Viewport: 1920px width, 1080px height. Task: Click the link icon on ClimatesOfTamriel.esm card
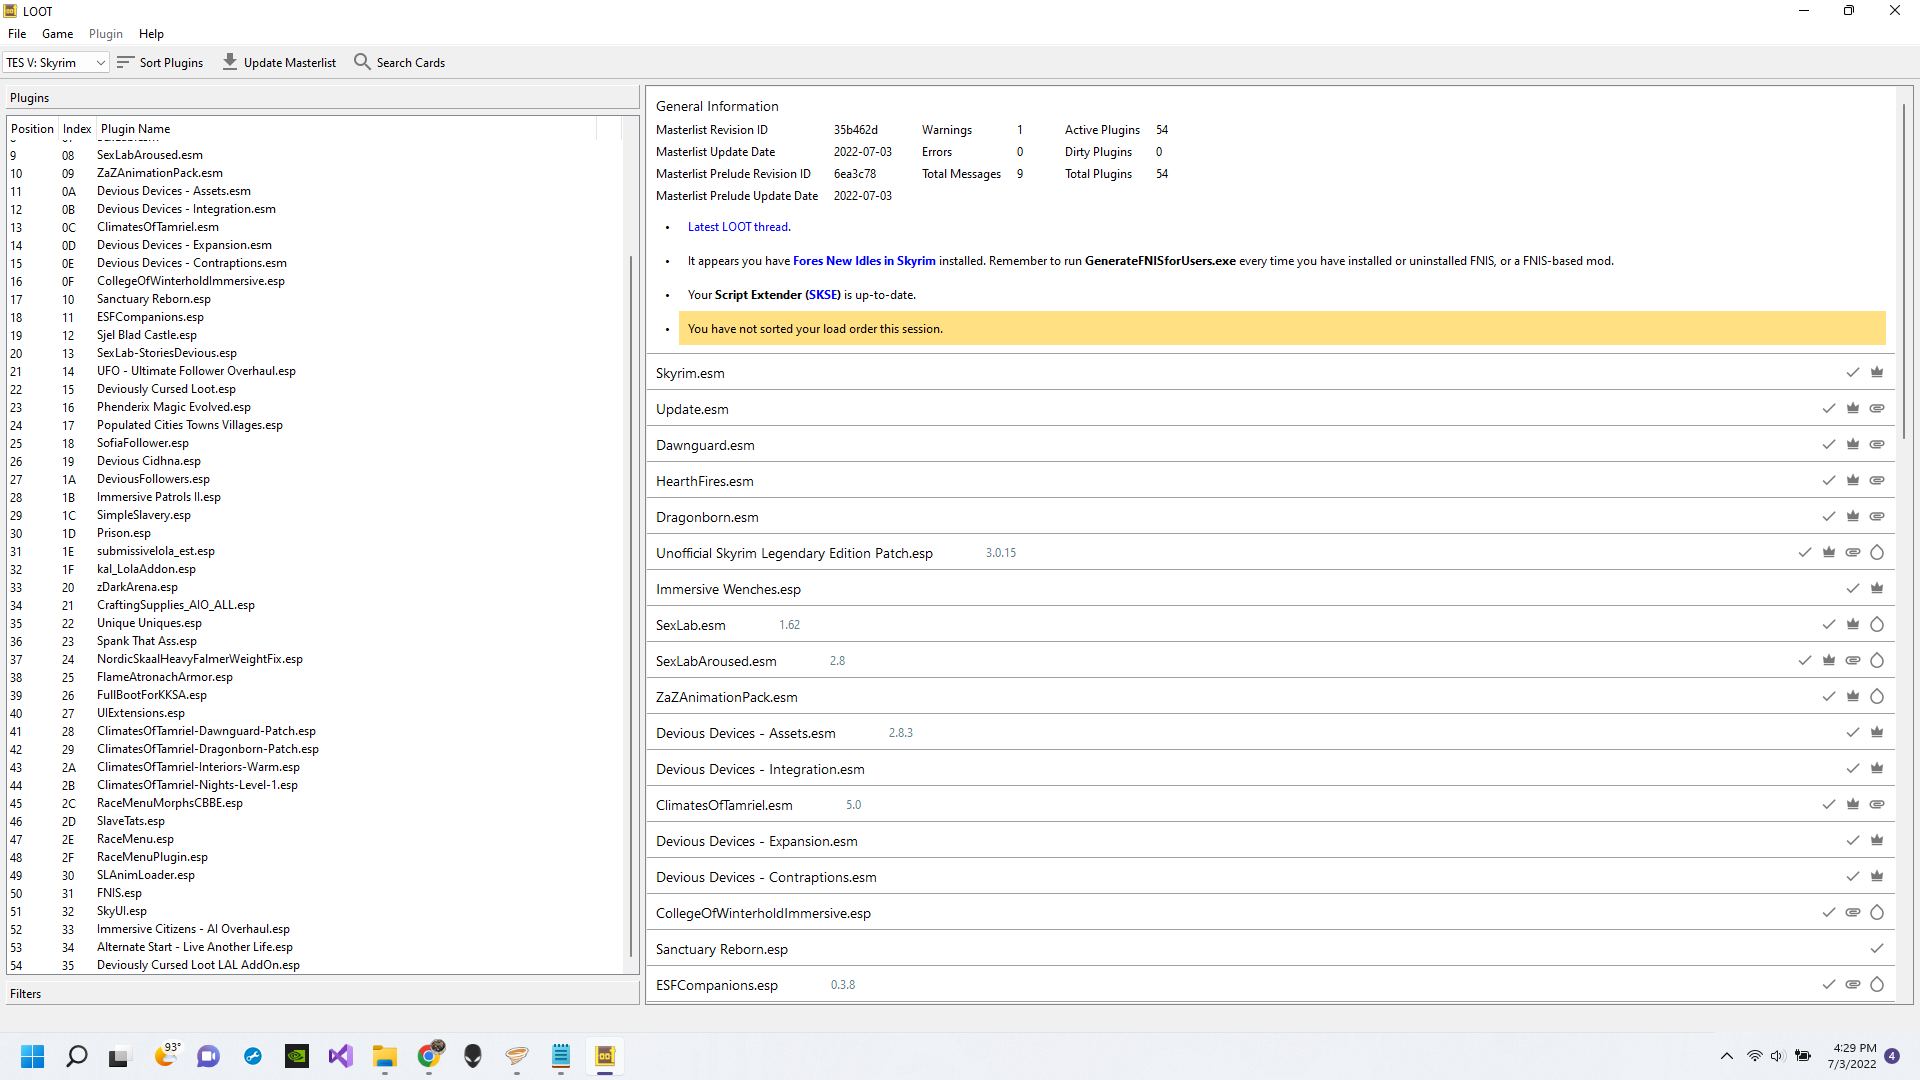[x=1877, y=804]
